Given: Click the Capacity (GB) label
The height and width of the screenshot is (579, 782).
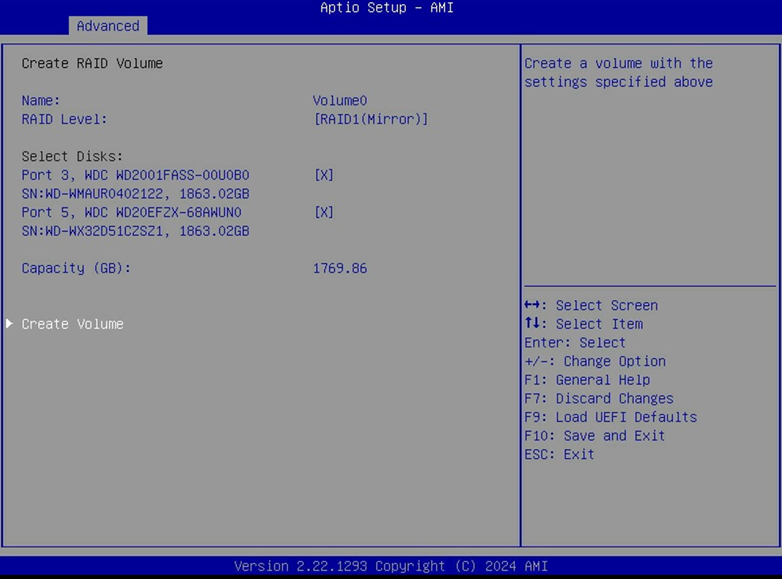Looking at the screenshot, I should click(x=76, y=268).
